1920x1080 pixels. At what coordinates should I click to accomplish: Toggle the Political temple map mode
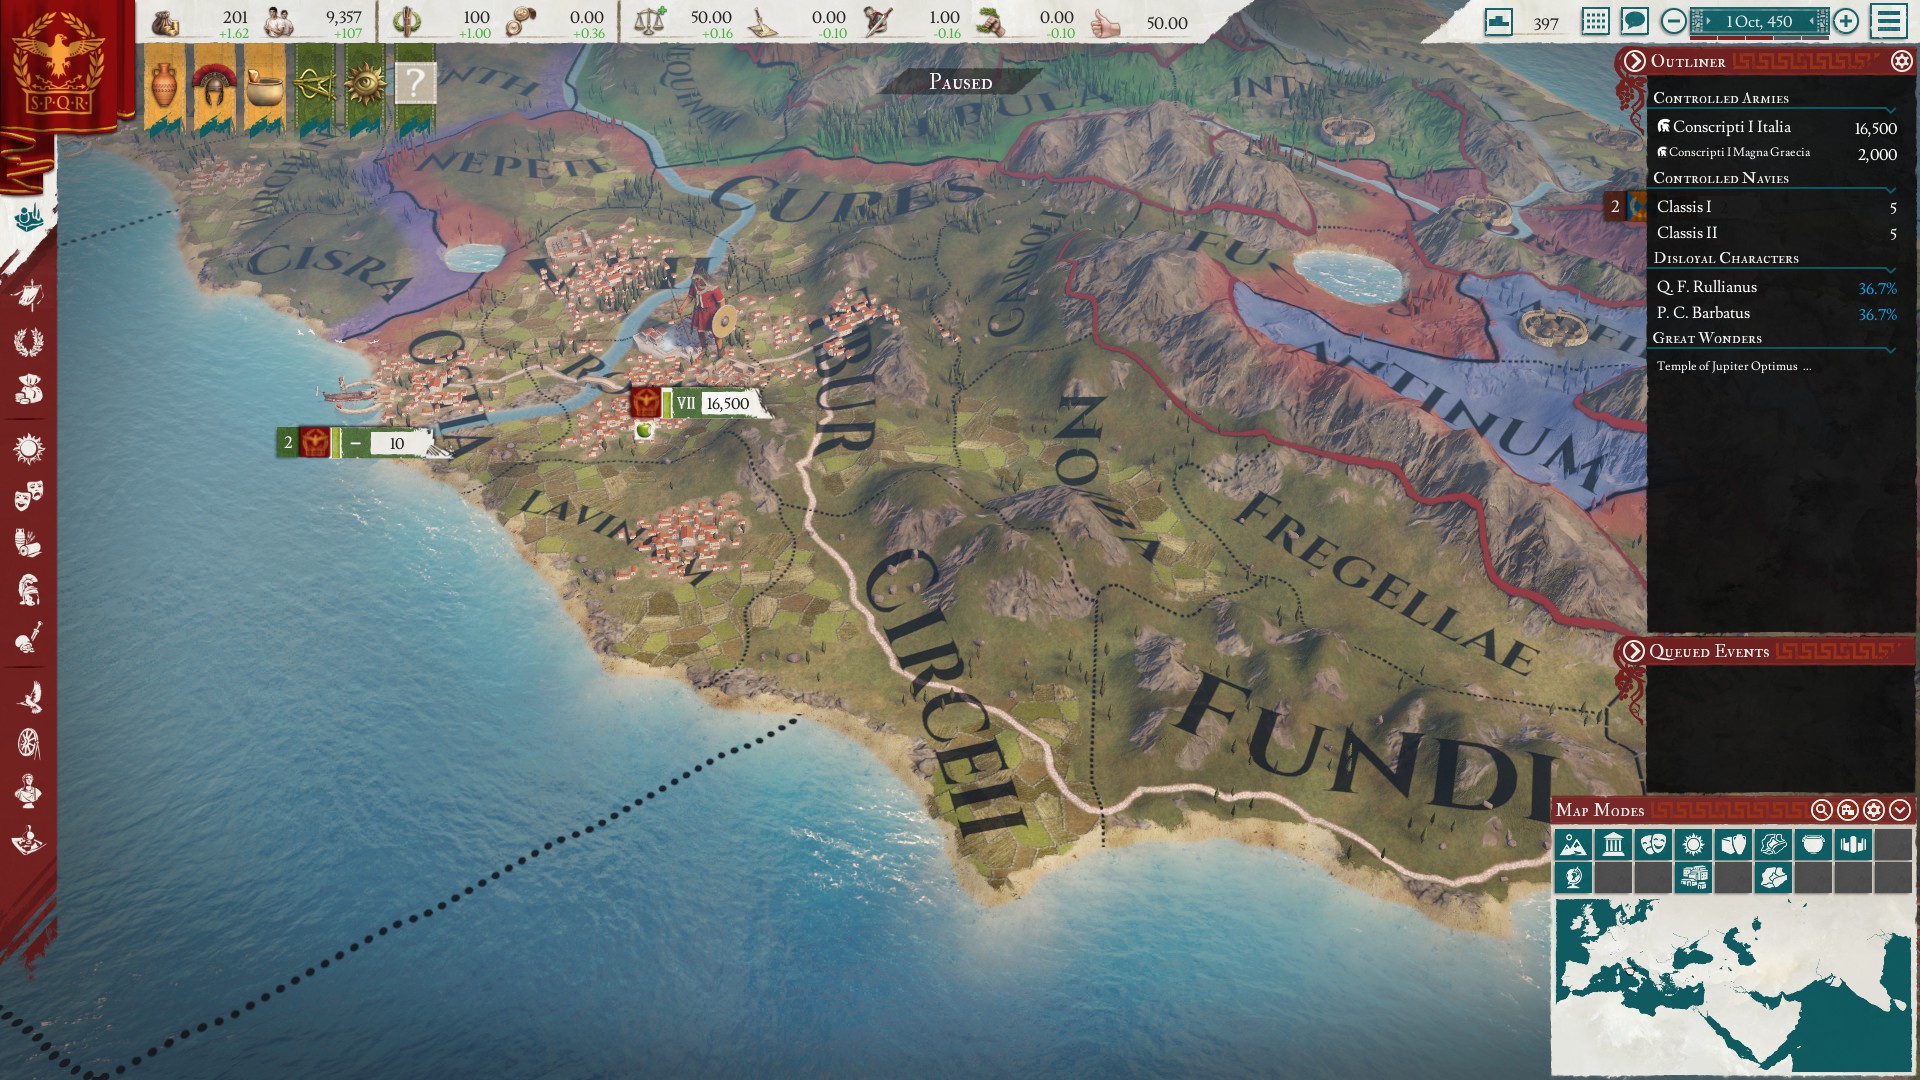click(x=1613, y=845)
